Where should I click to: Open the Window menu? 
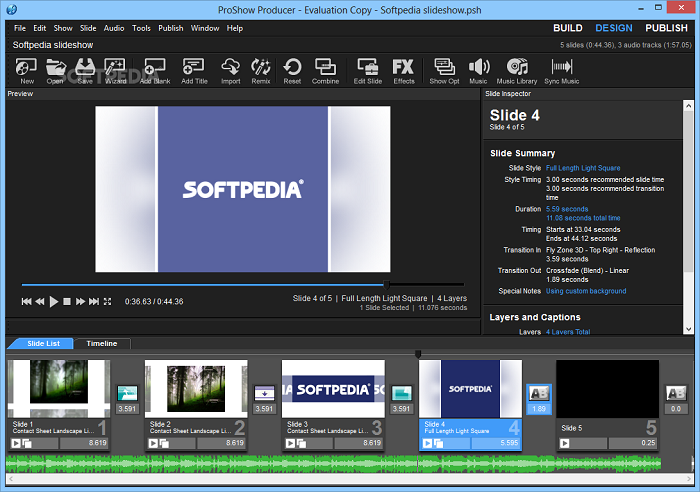(205, 28)
